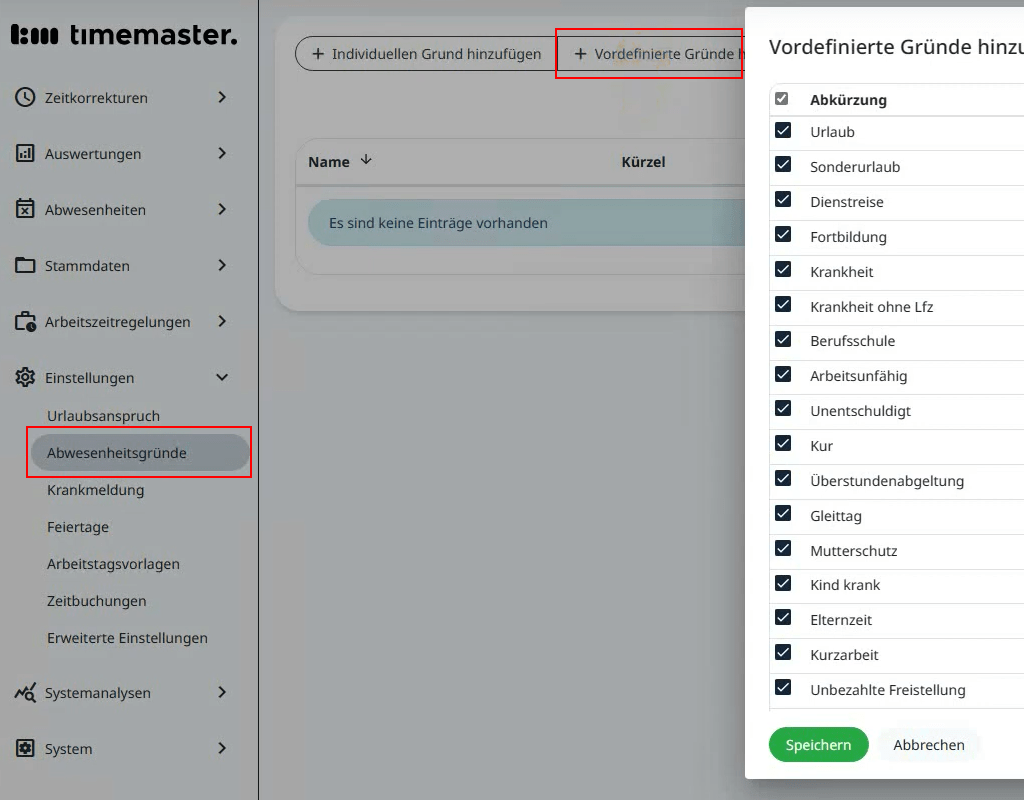1024x800 pixels.
Task: Click the Abwesenheiten calendar icon
Action: (26, 209)
